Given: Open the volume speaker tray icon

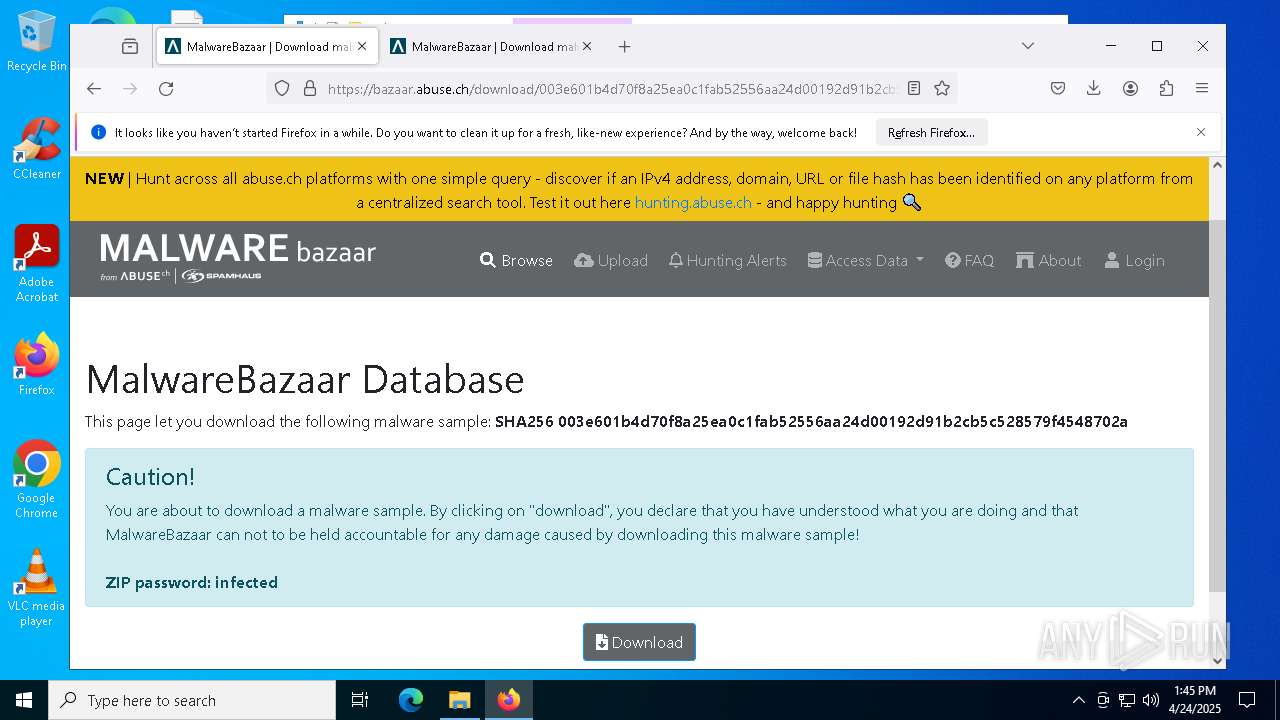Looking at the screenshot, I should tap(1150, 700).
